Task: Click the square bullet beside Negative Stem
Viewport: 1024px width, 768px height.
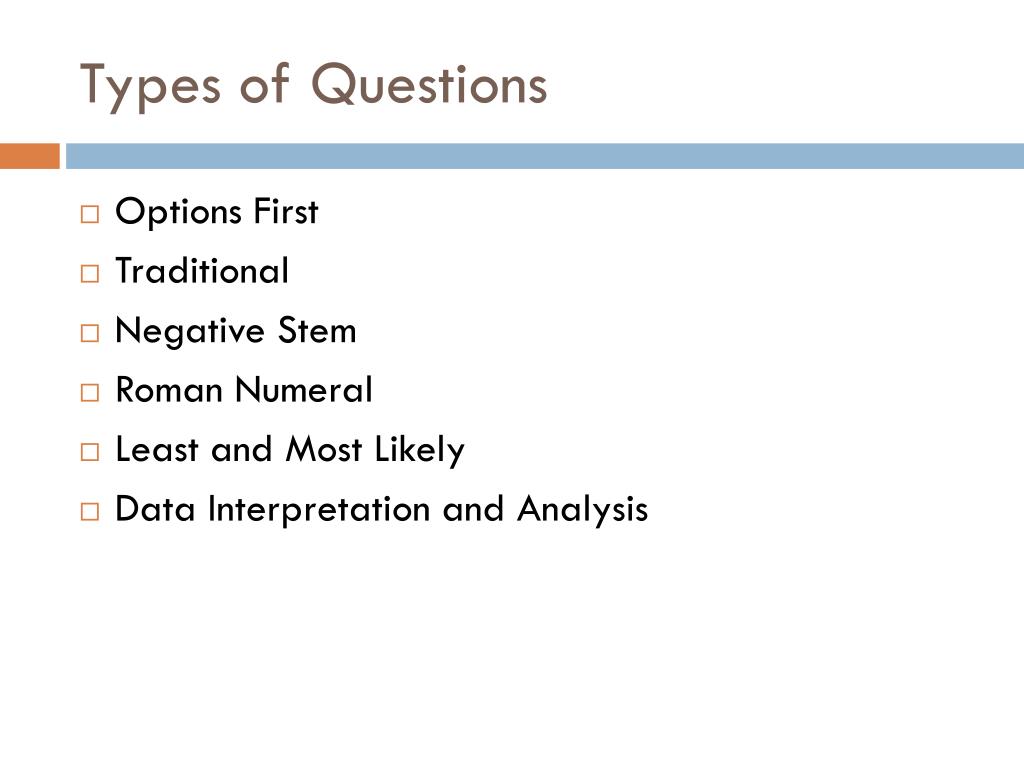Action: coord(90,333)
